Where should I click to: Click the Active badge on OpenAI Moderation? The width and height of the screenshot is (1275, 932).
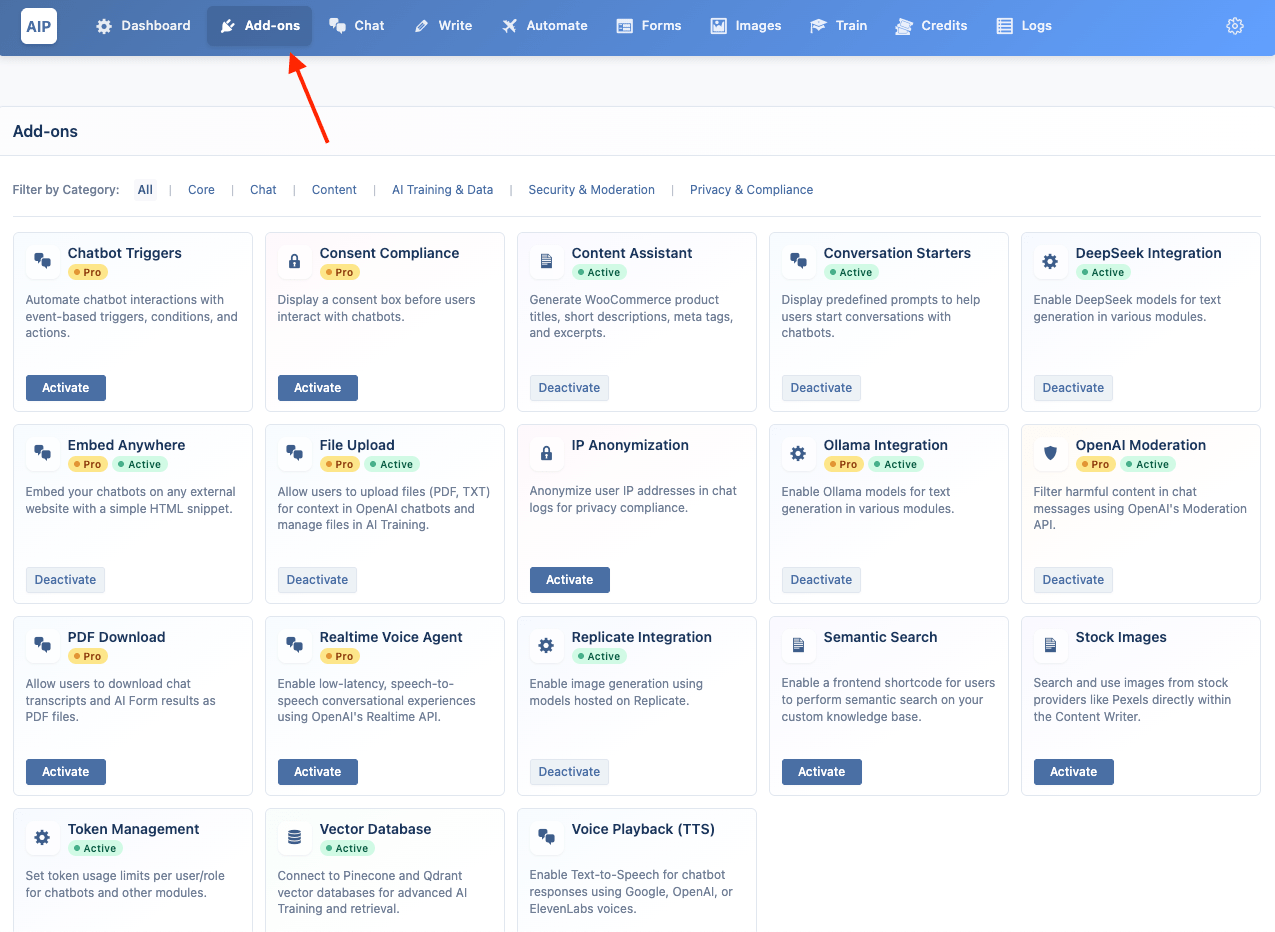coord(1149,464)
